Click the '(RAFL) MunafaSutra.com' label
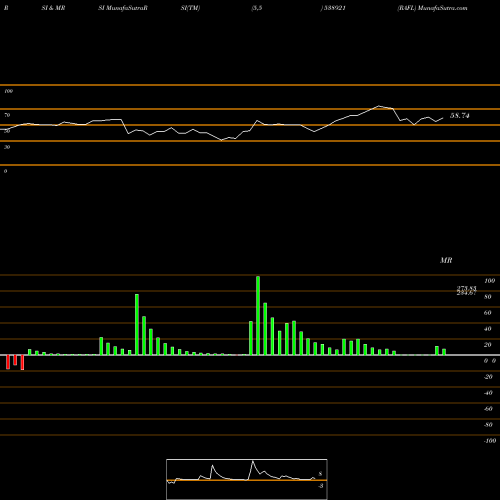Screen dimensions: 500x500 [x=432, y=8]
